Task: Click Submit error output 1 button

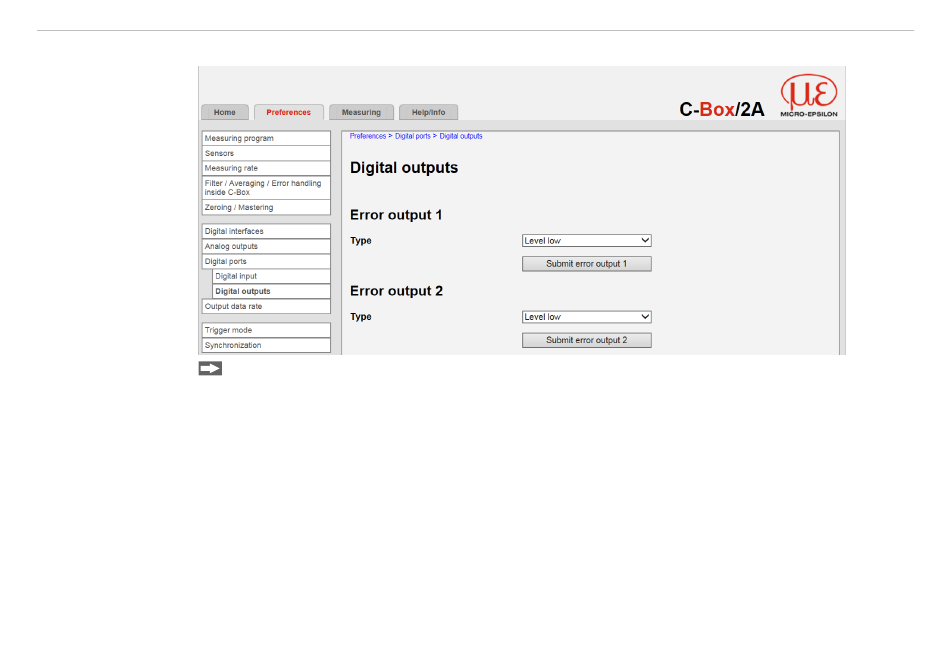Action: [586, 263]
